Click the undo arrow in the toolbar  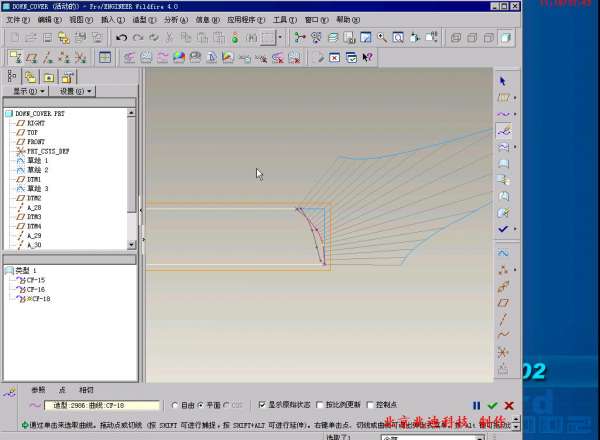coord(121,37)
